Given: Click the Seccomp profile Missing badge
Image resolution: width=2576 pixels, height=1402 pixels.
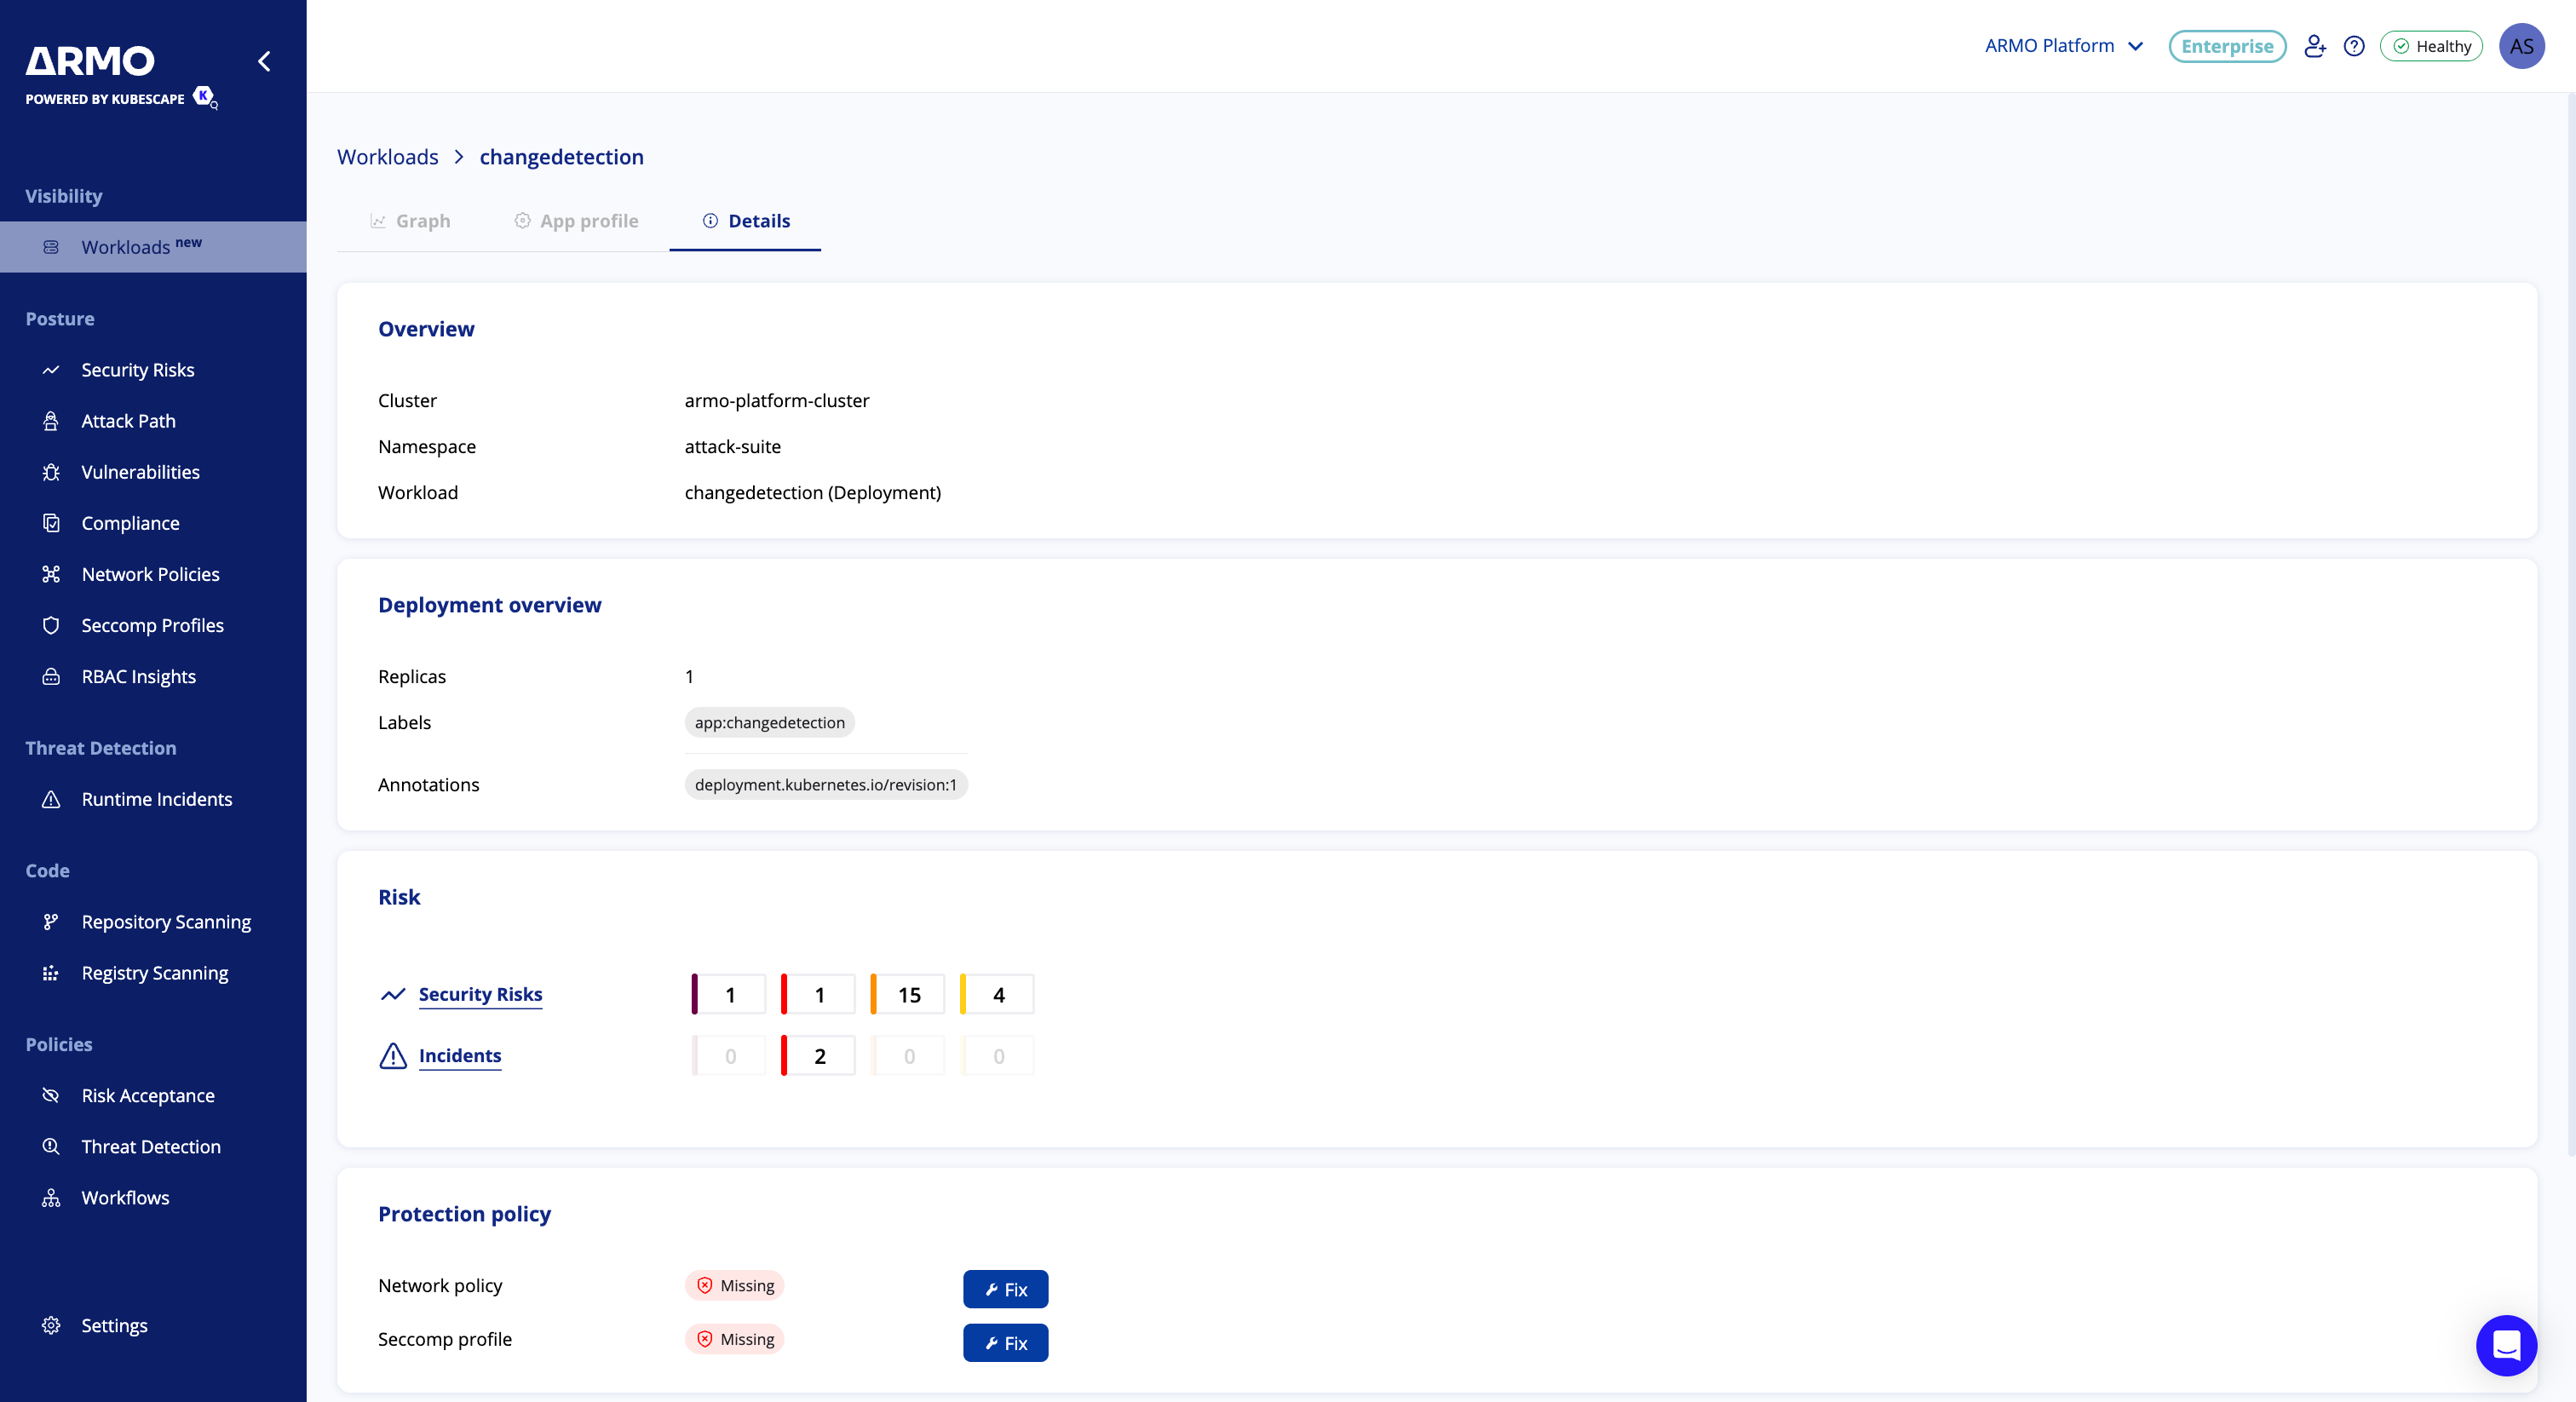Looking at the screenshot, I should tap(735, 1339).
